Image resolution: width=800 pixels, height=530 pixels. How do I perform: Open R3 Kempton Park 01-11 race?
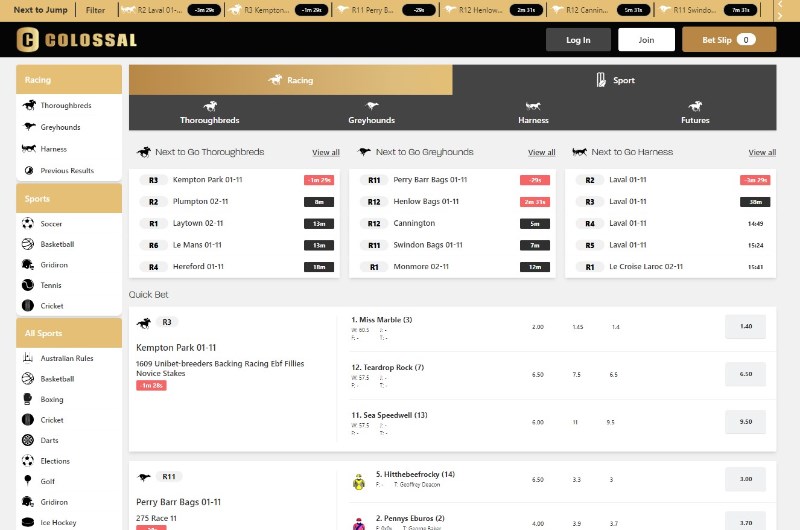(x=235, y=180)
